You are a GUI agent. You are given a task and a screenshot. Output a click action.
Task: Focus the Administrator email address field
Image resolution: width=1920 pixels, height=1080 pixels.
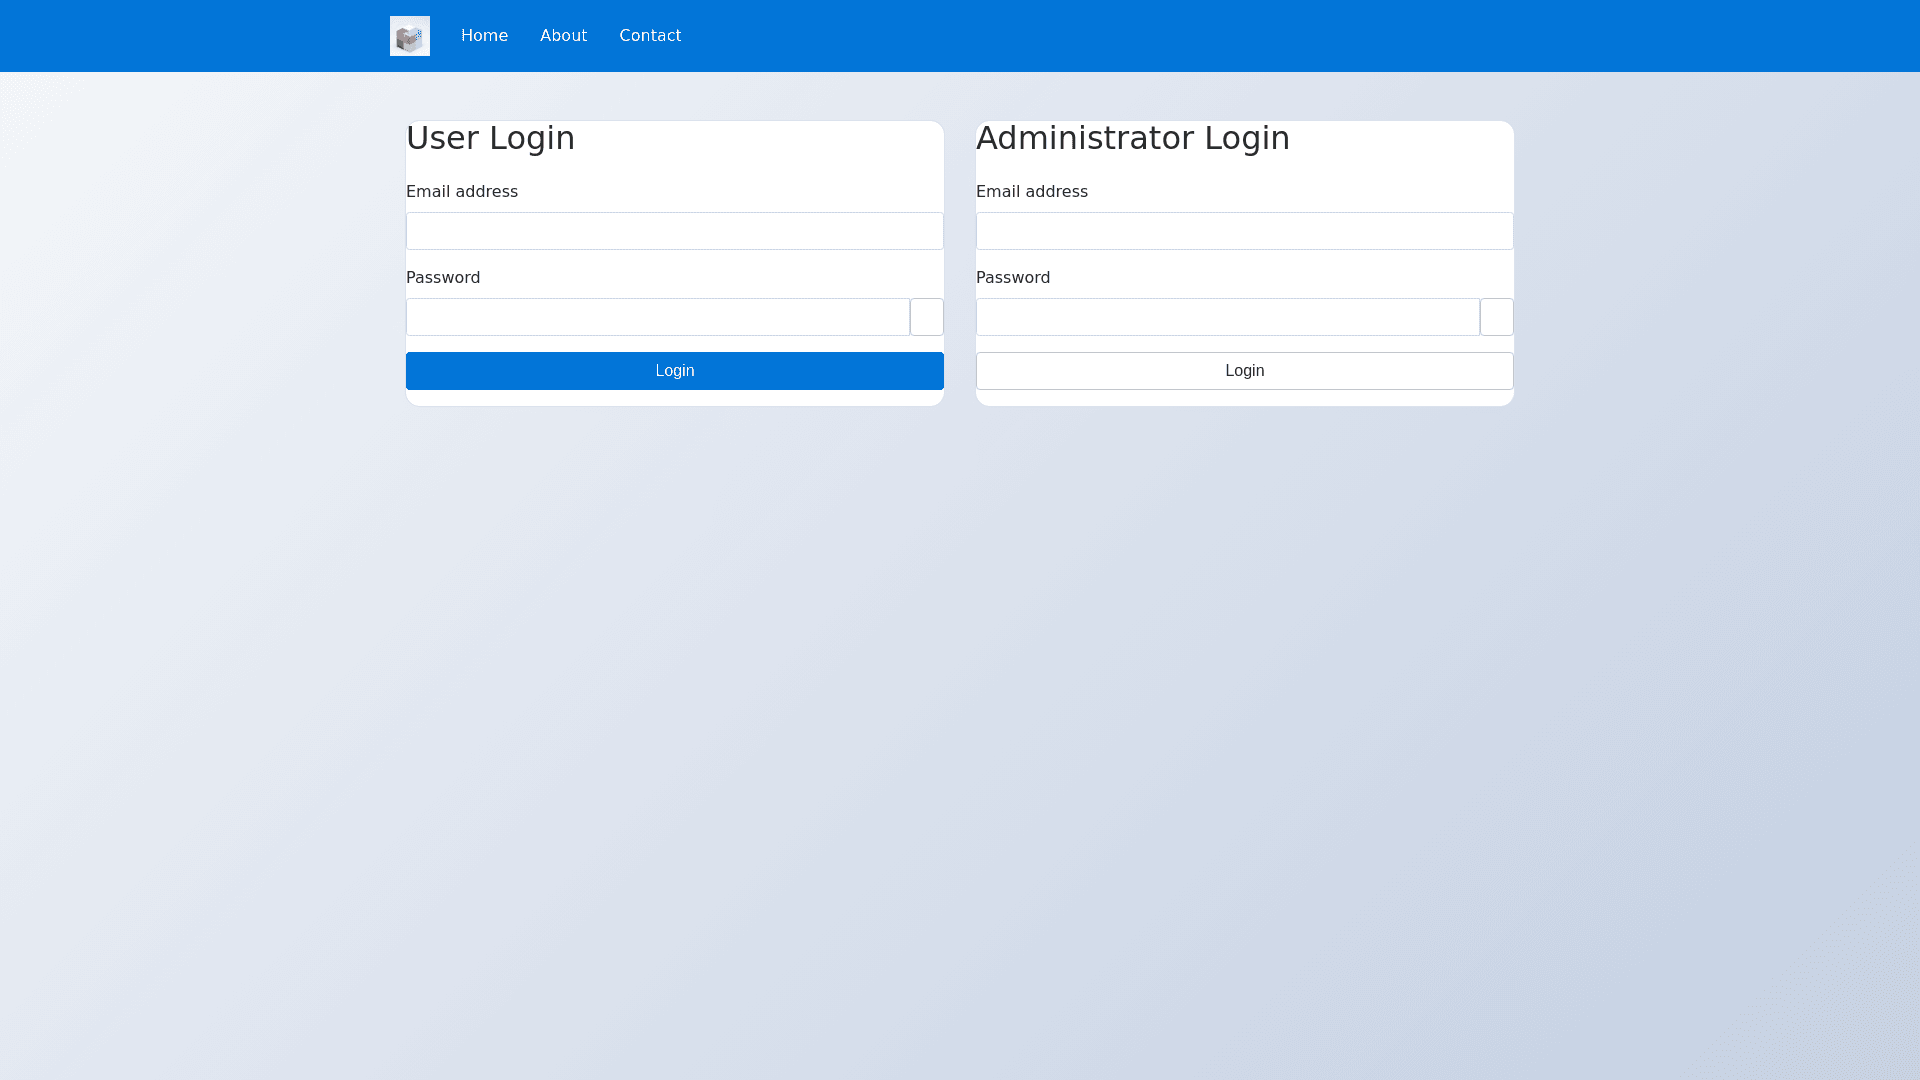[1244, 231]
